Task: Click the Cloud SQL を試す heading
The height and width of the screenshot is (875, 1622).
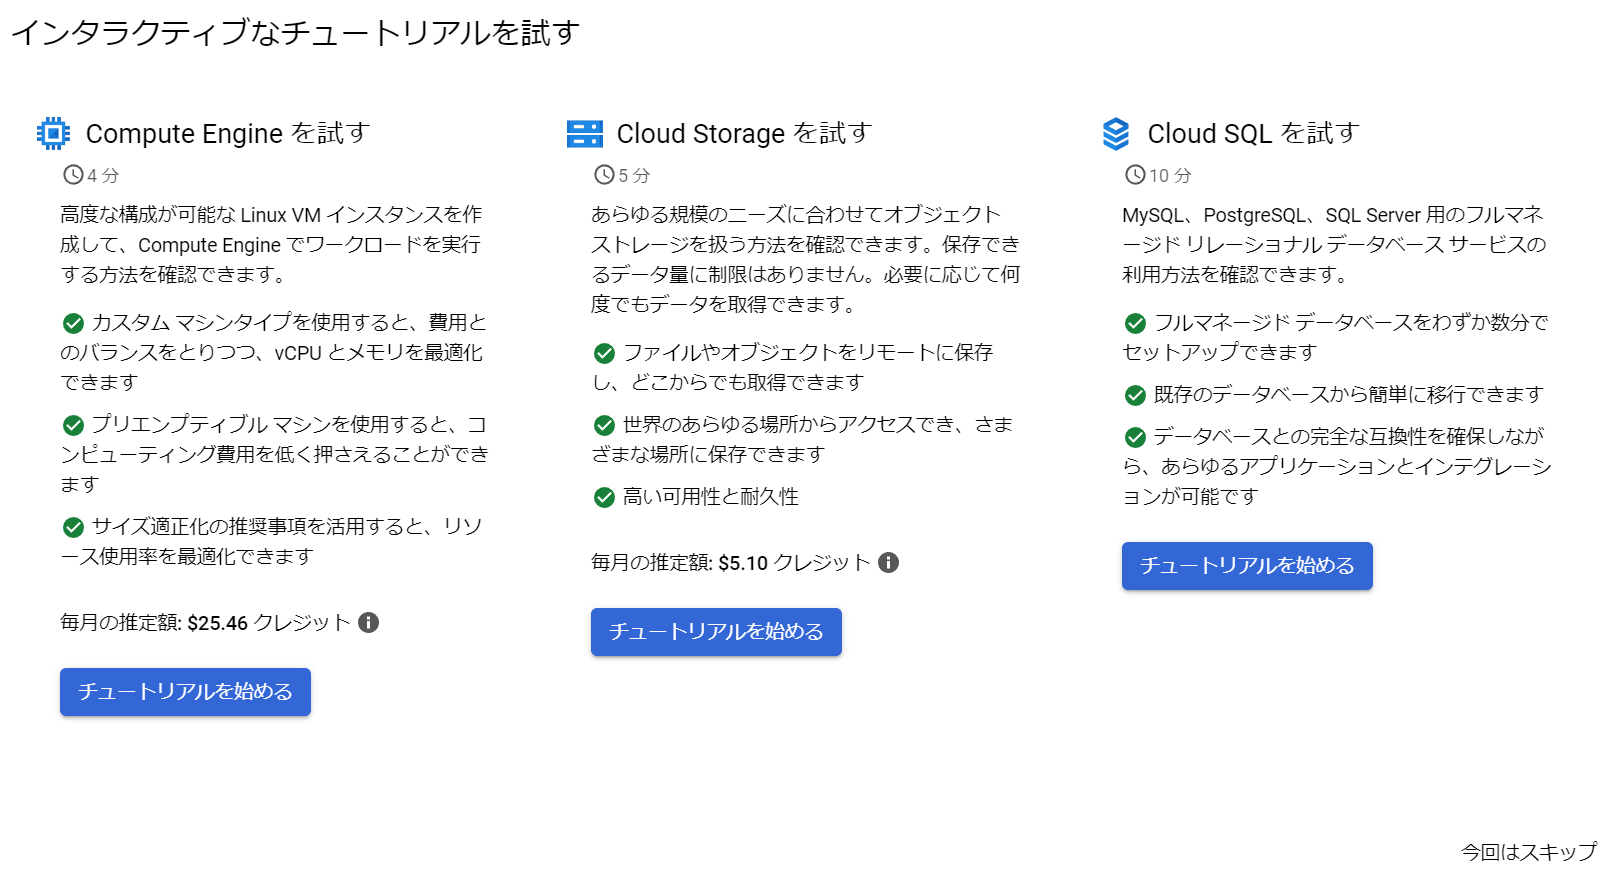Action: coord(1253,133)
